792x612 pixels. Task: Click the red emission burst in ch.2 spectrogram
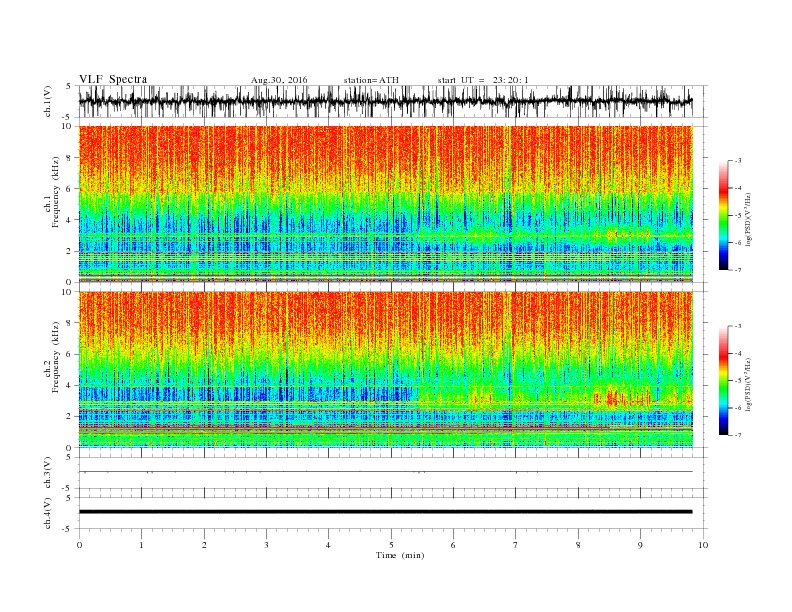click(622, 398)
